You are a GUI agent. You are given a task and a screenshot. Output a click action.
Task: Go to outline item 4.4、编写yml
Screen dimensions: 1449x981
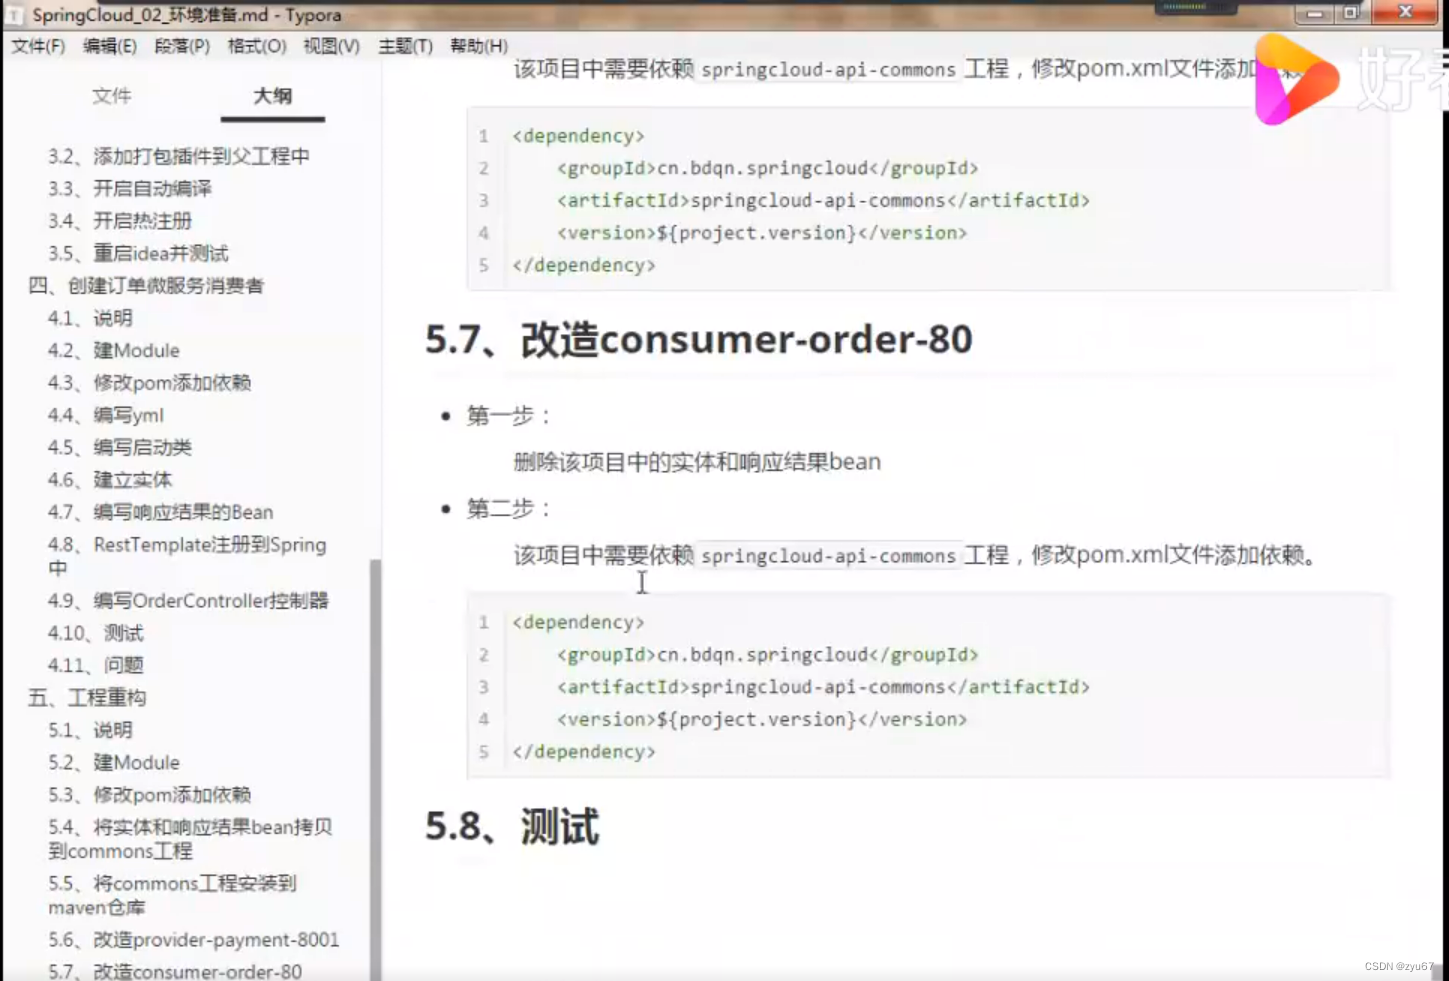[106, 415]
